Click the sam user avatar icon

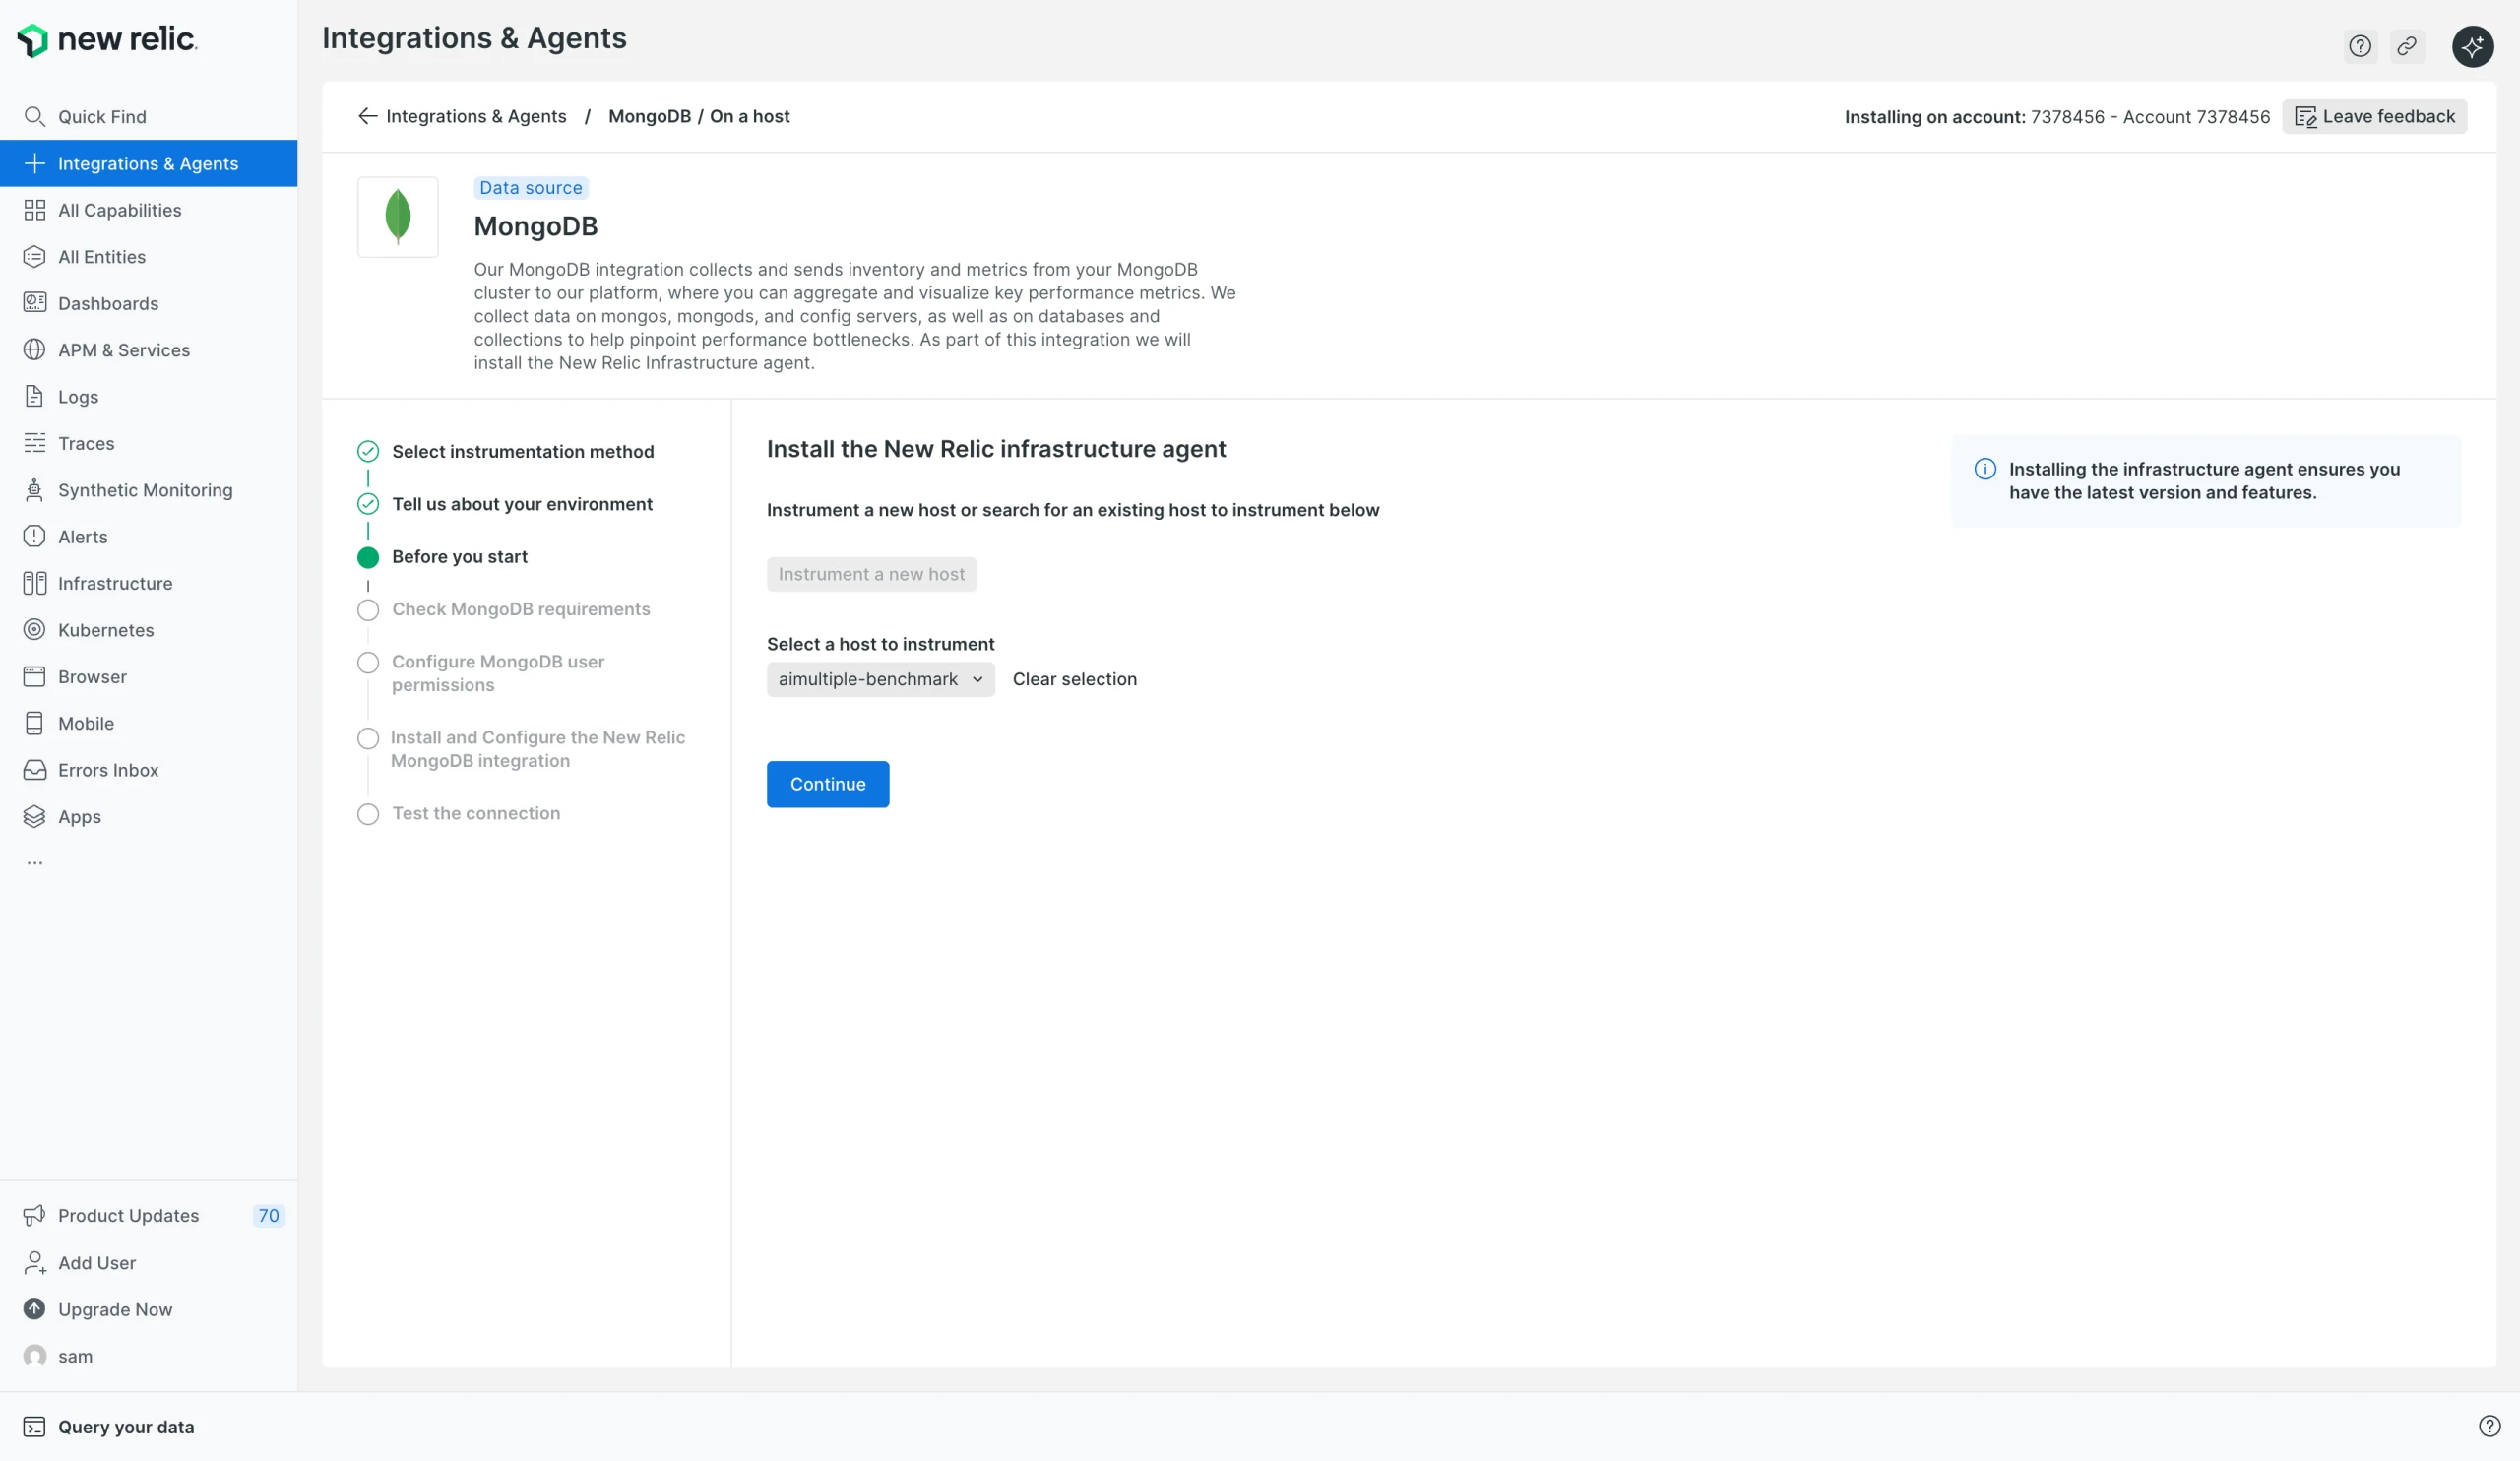click(34, 1356)
